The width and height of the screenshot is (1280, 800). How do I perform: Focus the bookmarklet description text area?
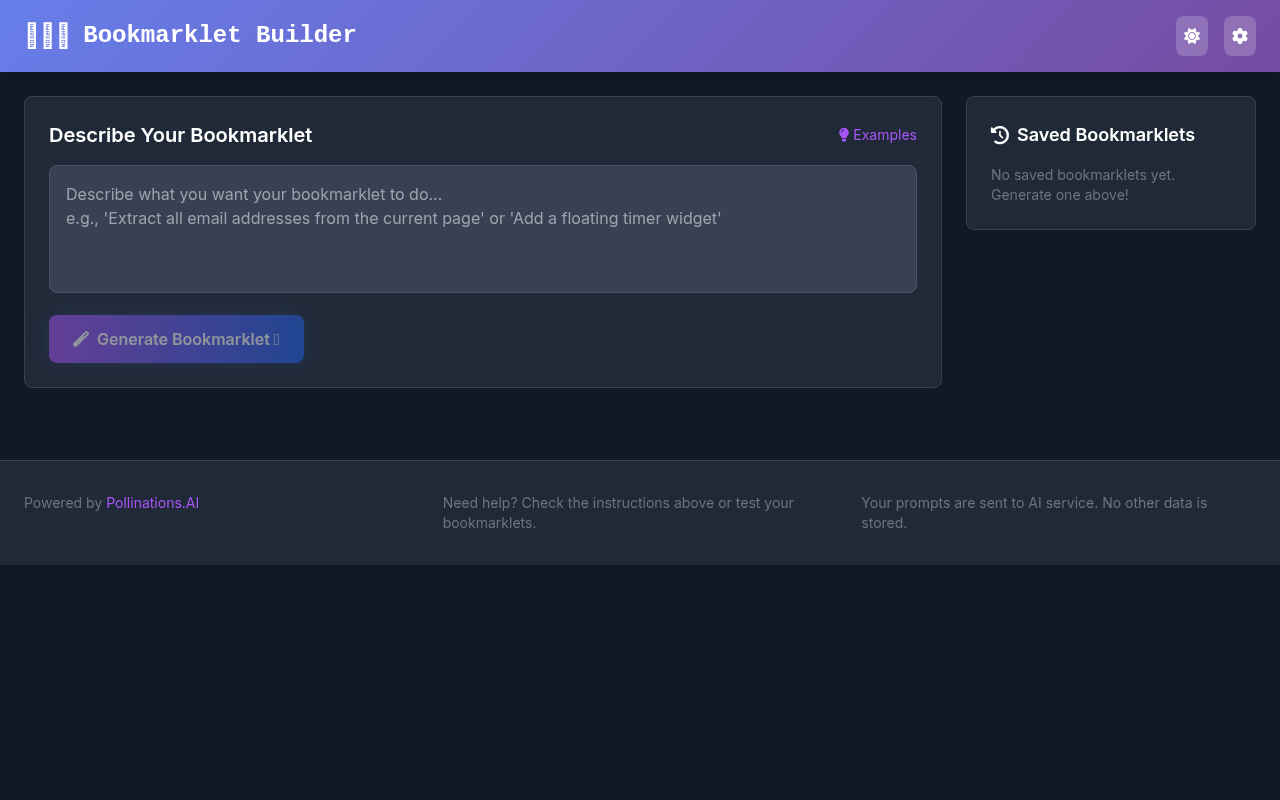coord(482,228)
